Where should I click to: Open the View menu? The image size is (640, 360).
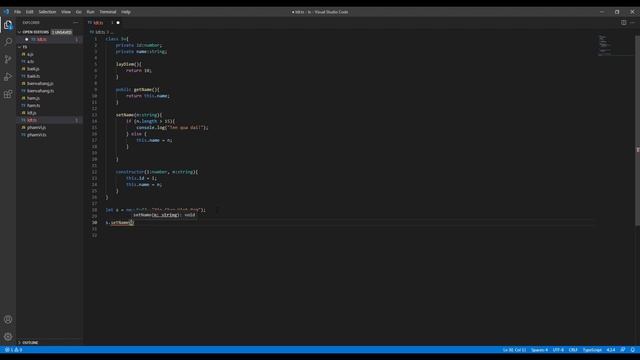[x=66, y=12]
